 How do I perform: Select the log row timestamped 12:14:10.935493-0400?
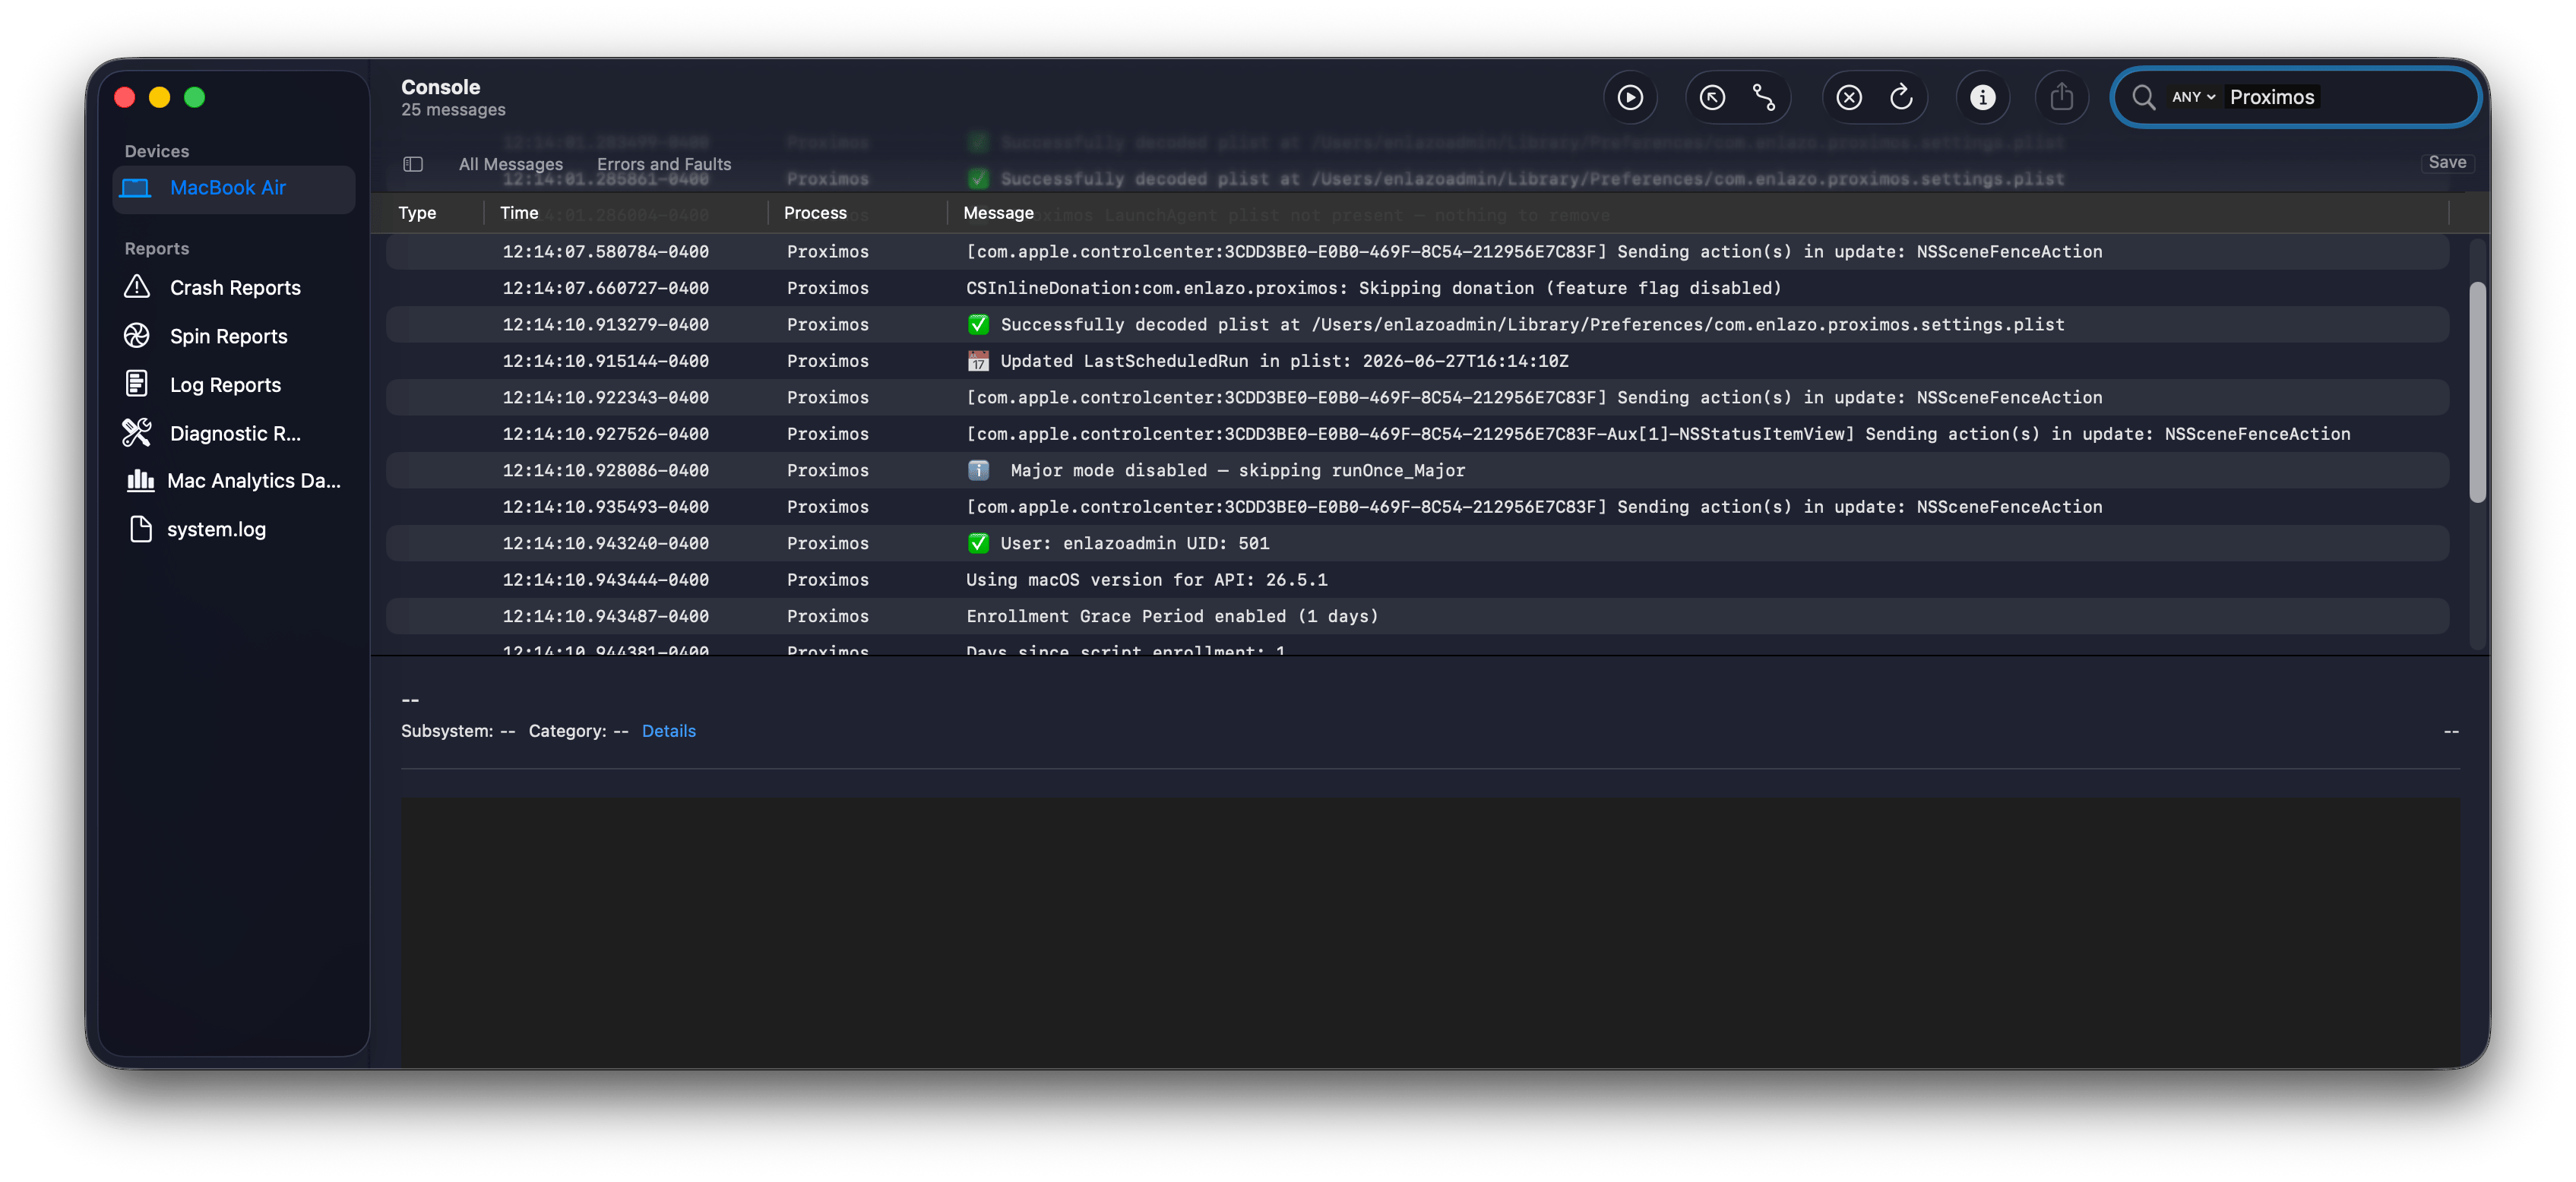(x=1417, y=507)
